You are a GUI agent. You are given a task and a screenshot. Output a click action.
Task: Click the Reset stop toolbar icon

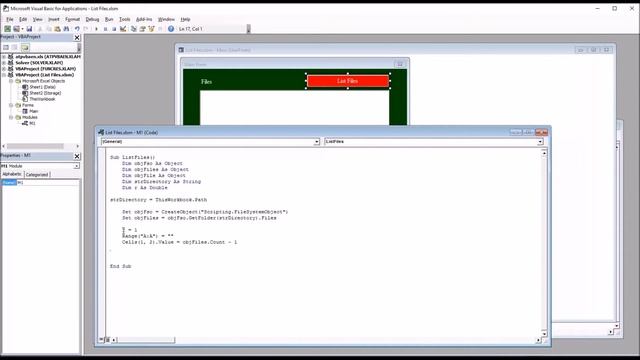coord(114,29)
